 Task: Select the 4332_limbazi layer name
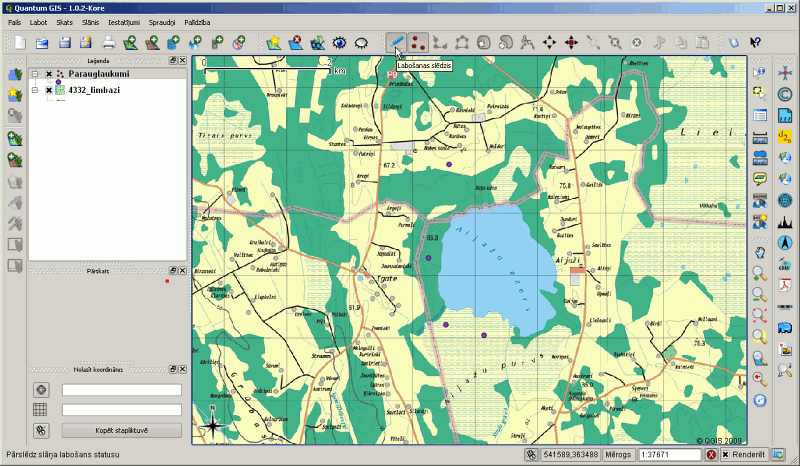click(94, 90)
